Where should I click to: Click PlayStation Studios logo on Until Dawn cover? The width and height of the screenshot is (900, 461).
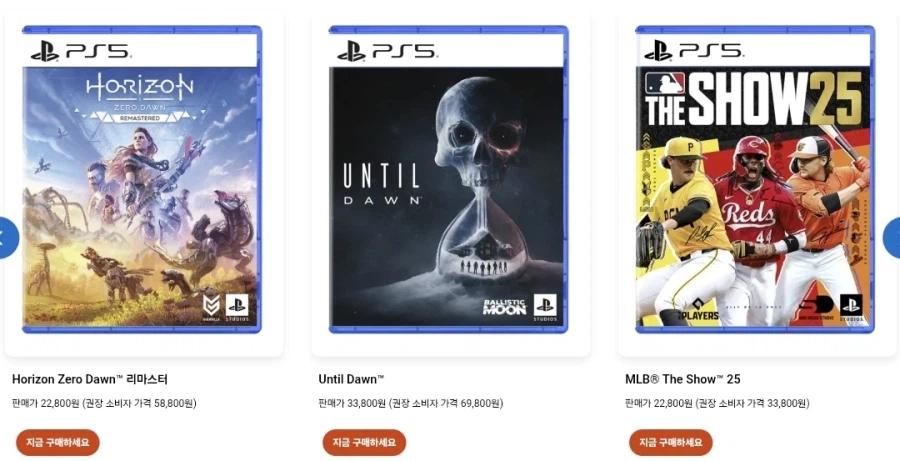pyautogui.click(x=545, y=307)
